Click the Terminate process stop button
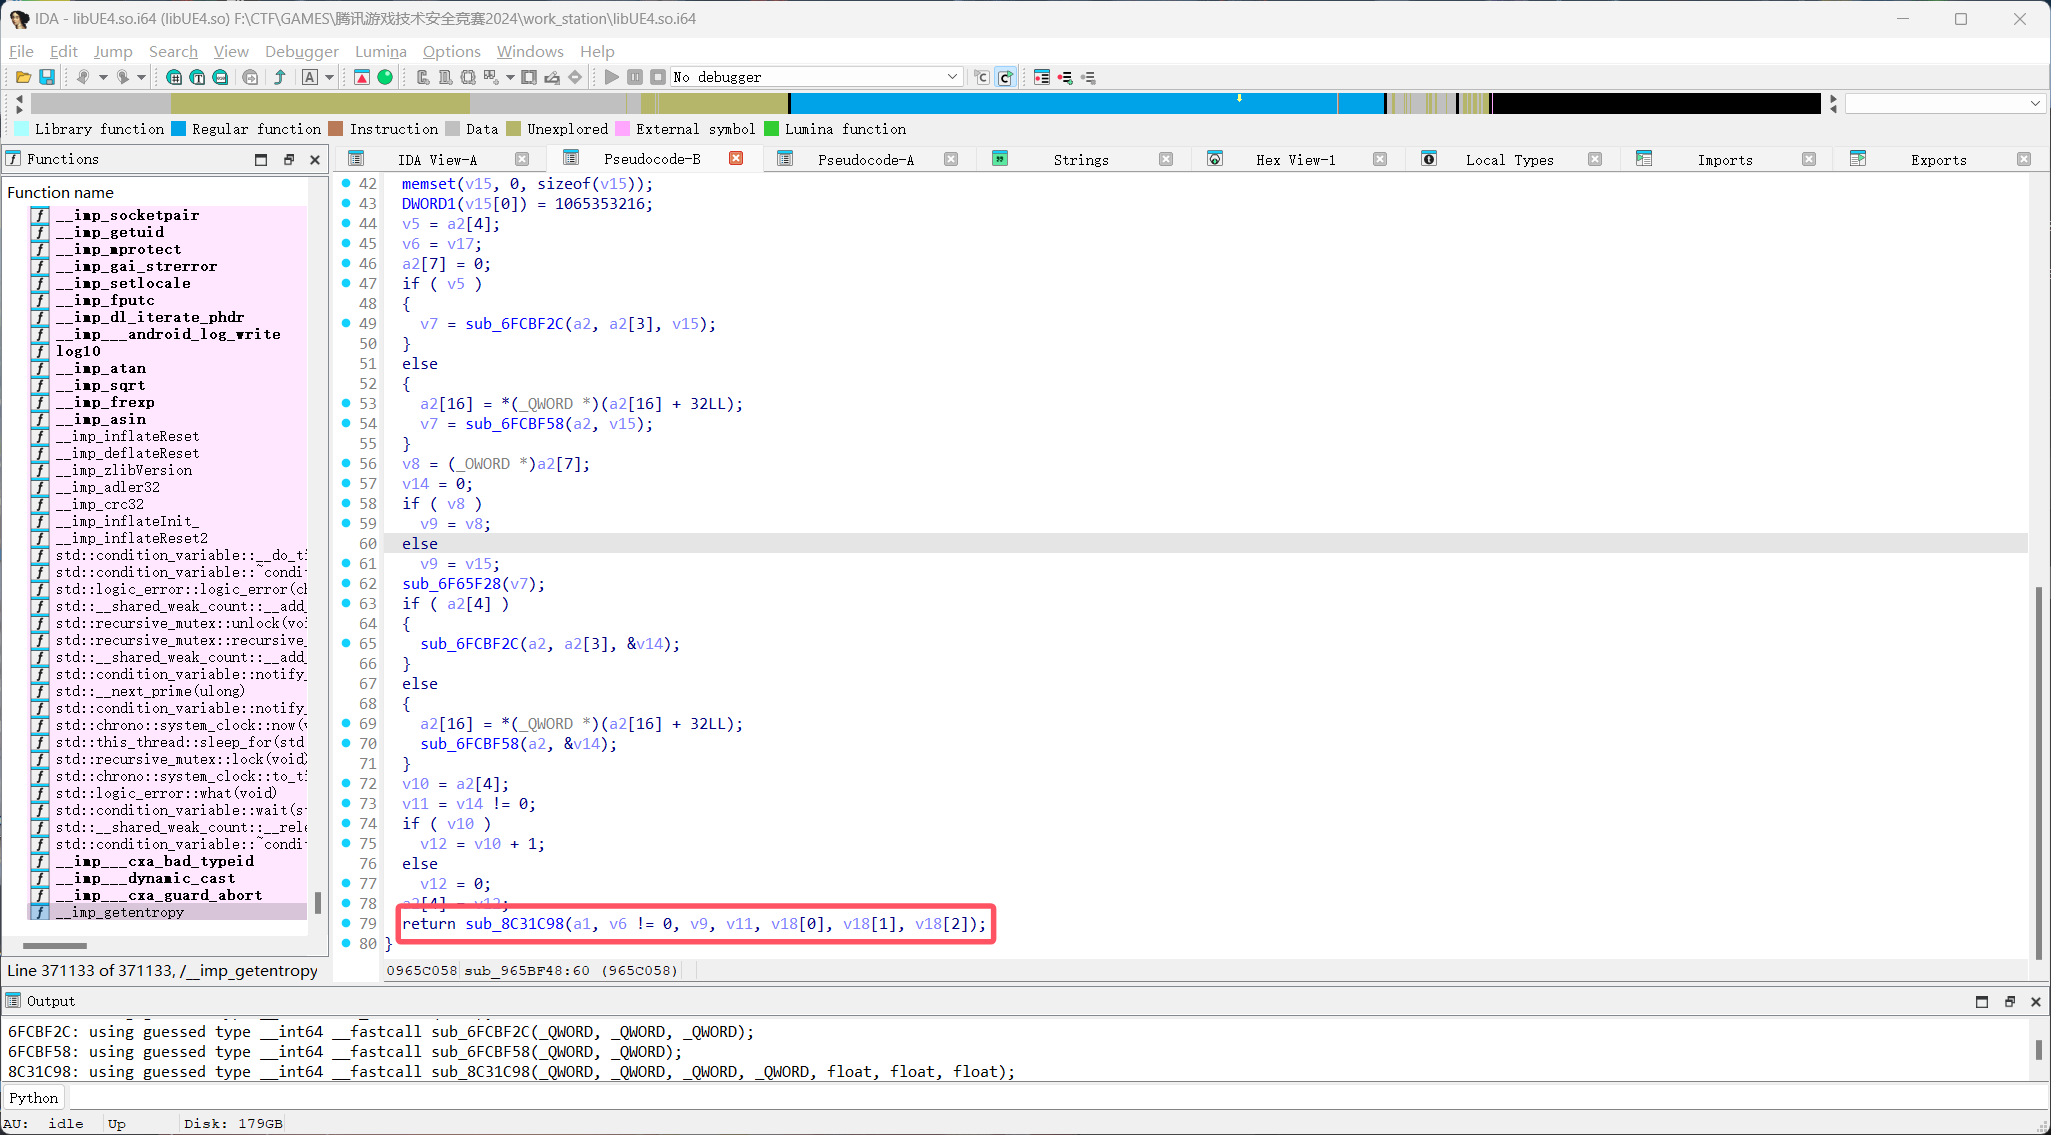 point(658,77)
